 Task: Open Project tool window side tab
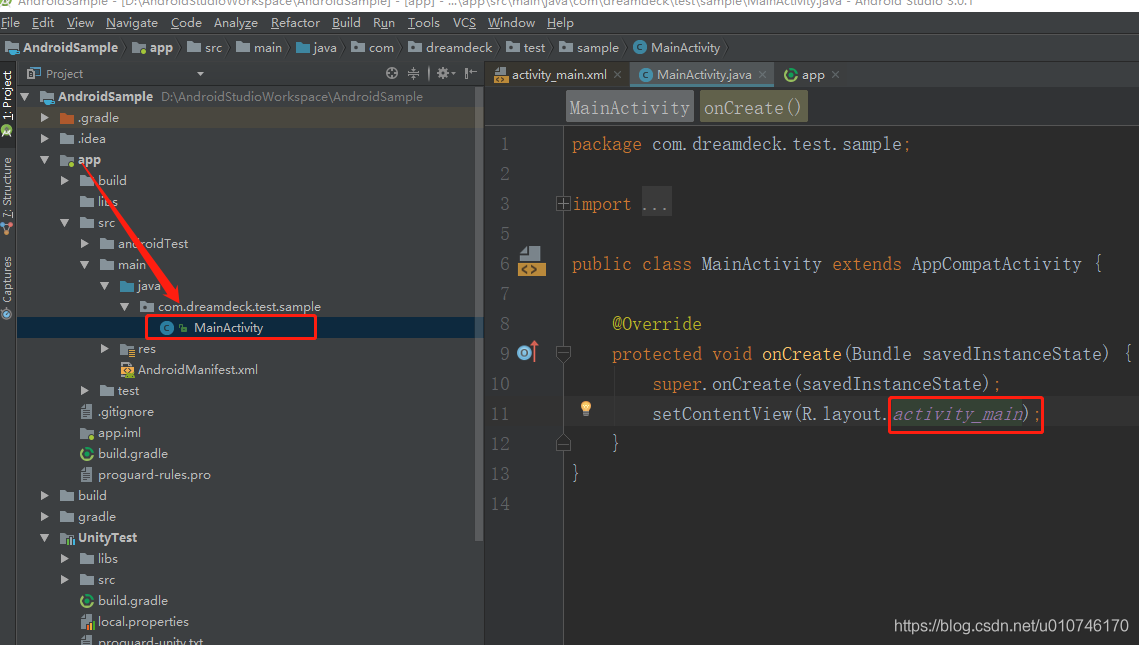click(7, 102)
